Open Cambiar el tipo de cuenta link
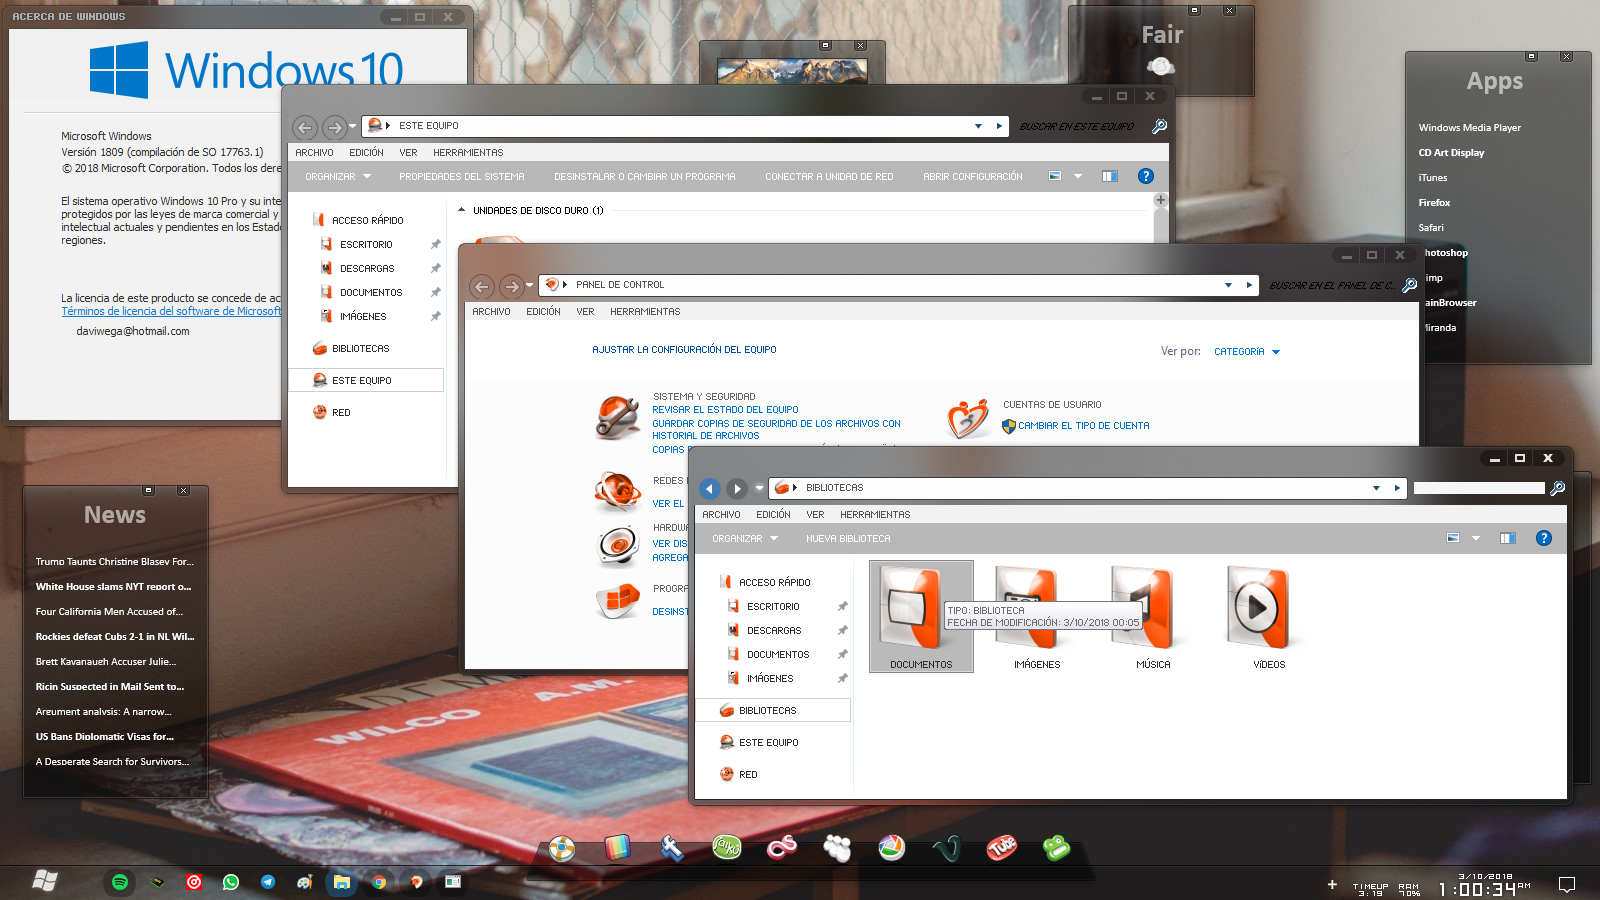Viewport: 1600px width, 900px height. tap(1083, 425)
